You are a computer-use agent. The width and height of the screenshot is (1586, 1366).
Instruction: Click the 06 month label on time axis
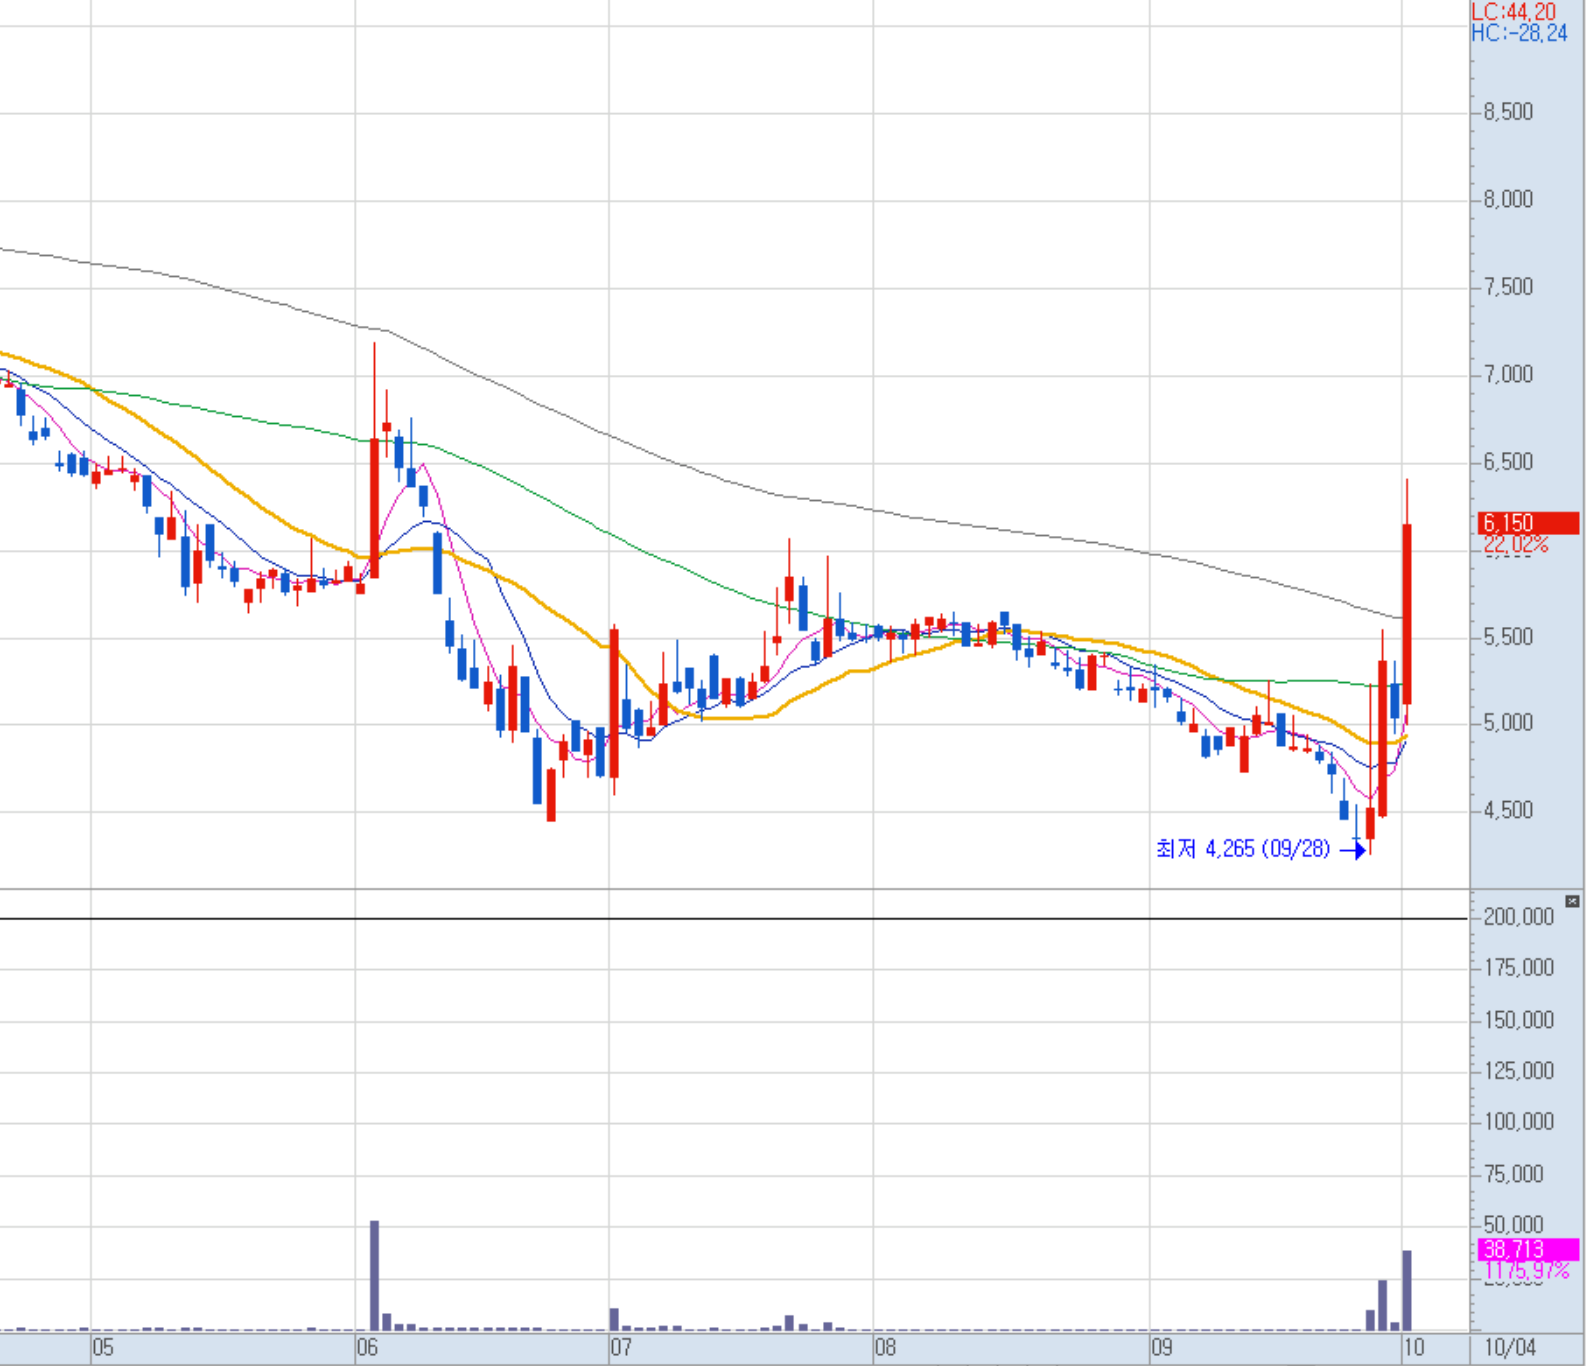click(367, 1347)
